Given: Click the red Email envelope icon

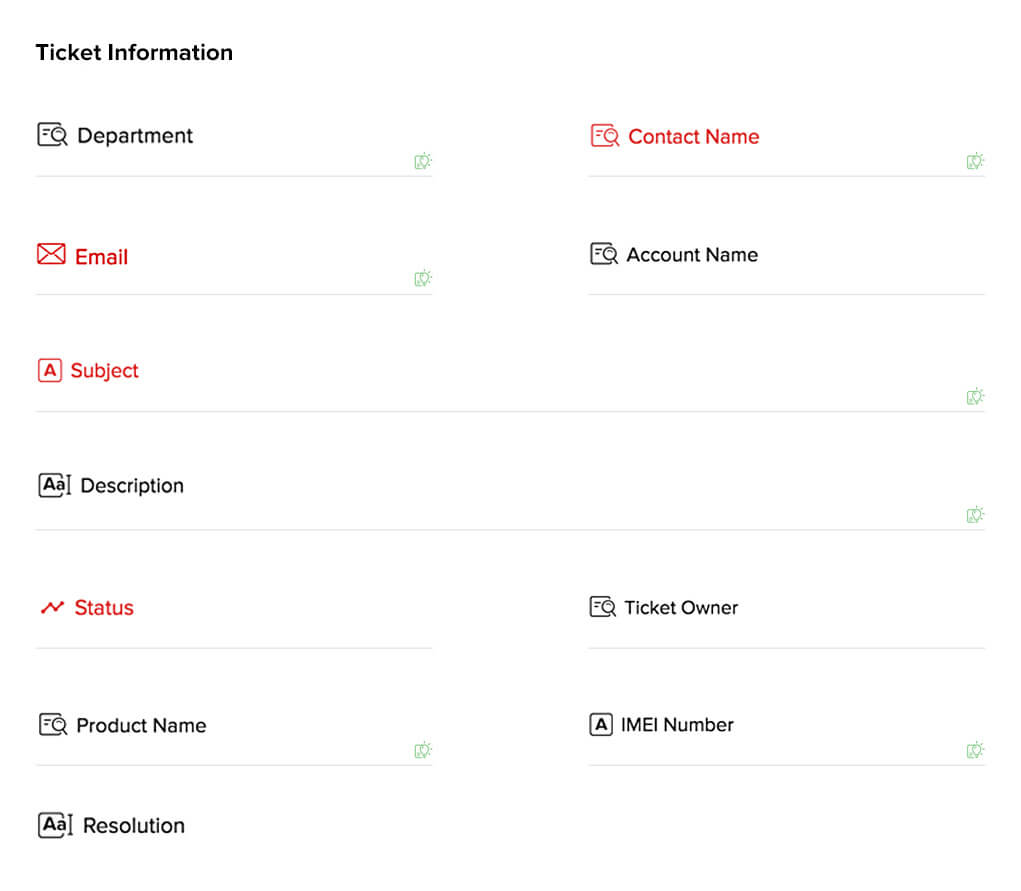Looking at the screenshot, I should pyautogui.click(x=51, y=255).
